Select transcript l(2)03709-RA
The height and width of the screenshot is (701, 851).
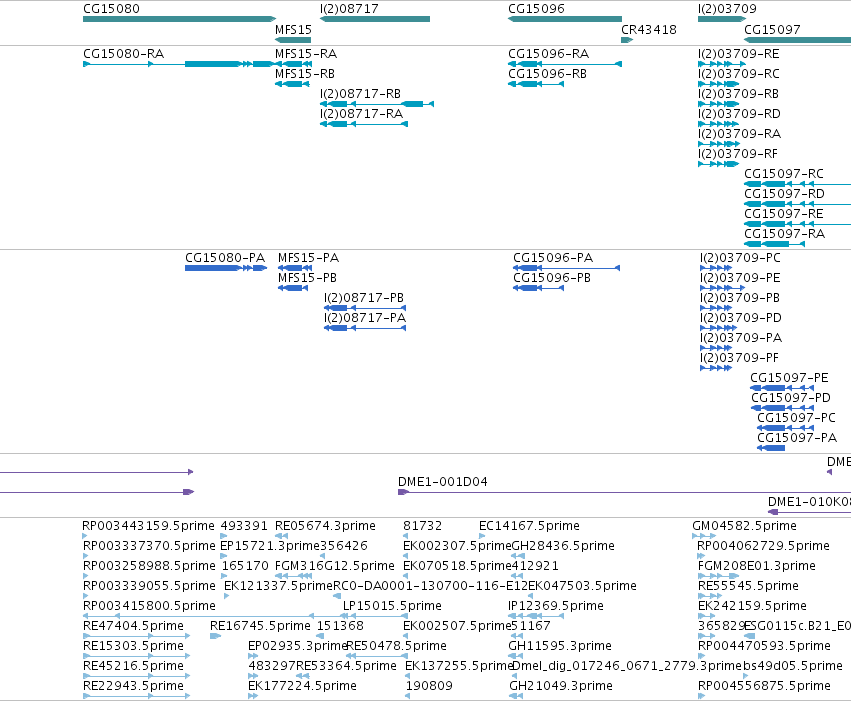(x=739, y=134)
